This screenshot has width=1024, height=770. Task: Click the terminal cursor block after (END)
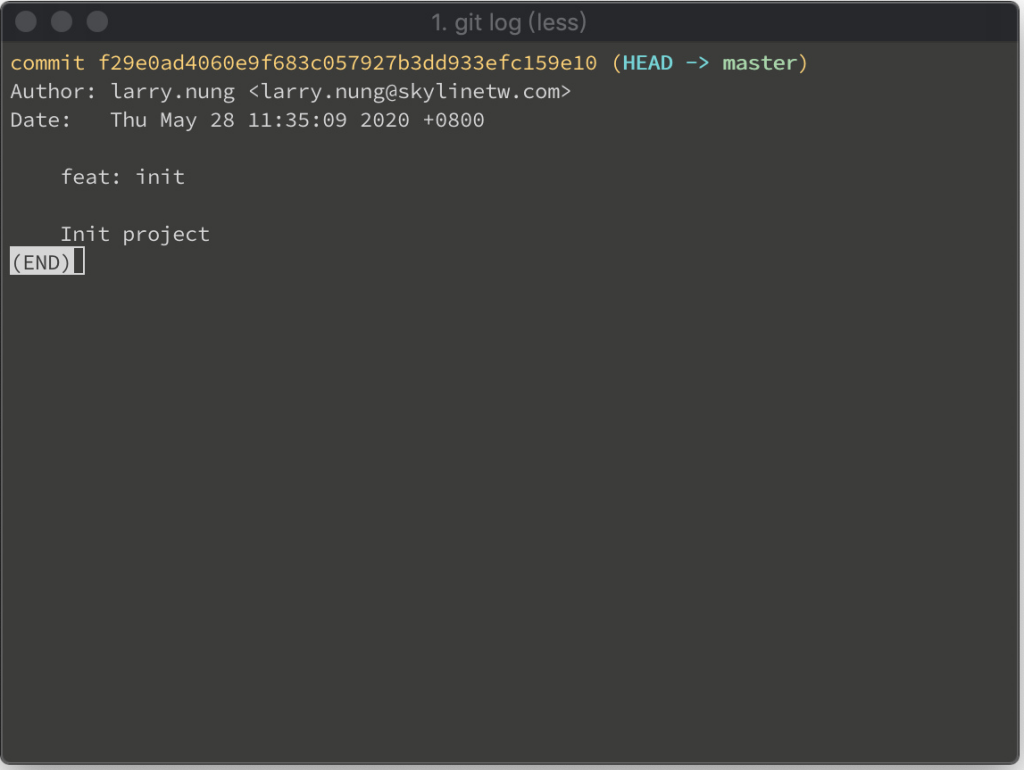pos(79,261)
